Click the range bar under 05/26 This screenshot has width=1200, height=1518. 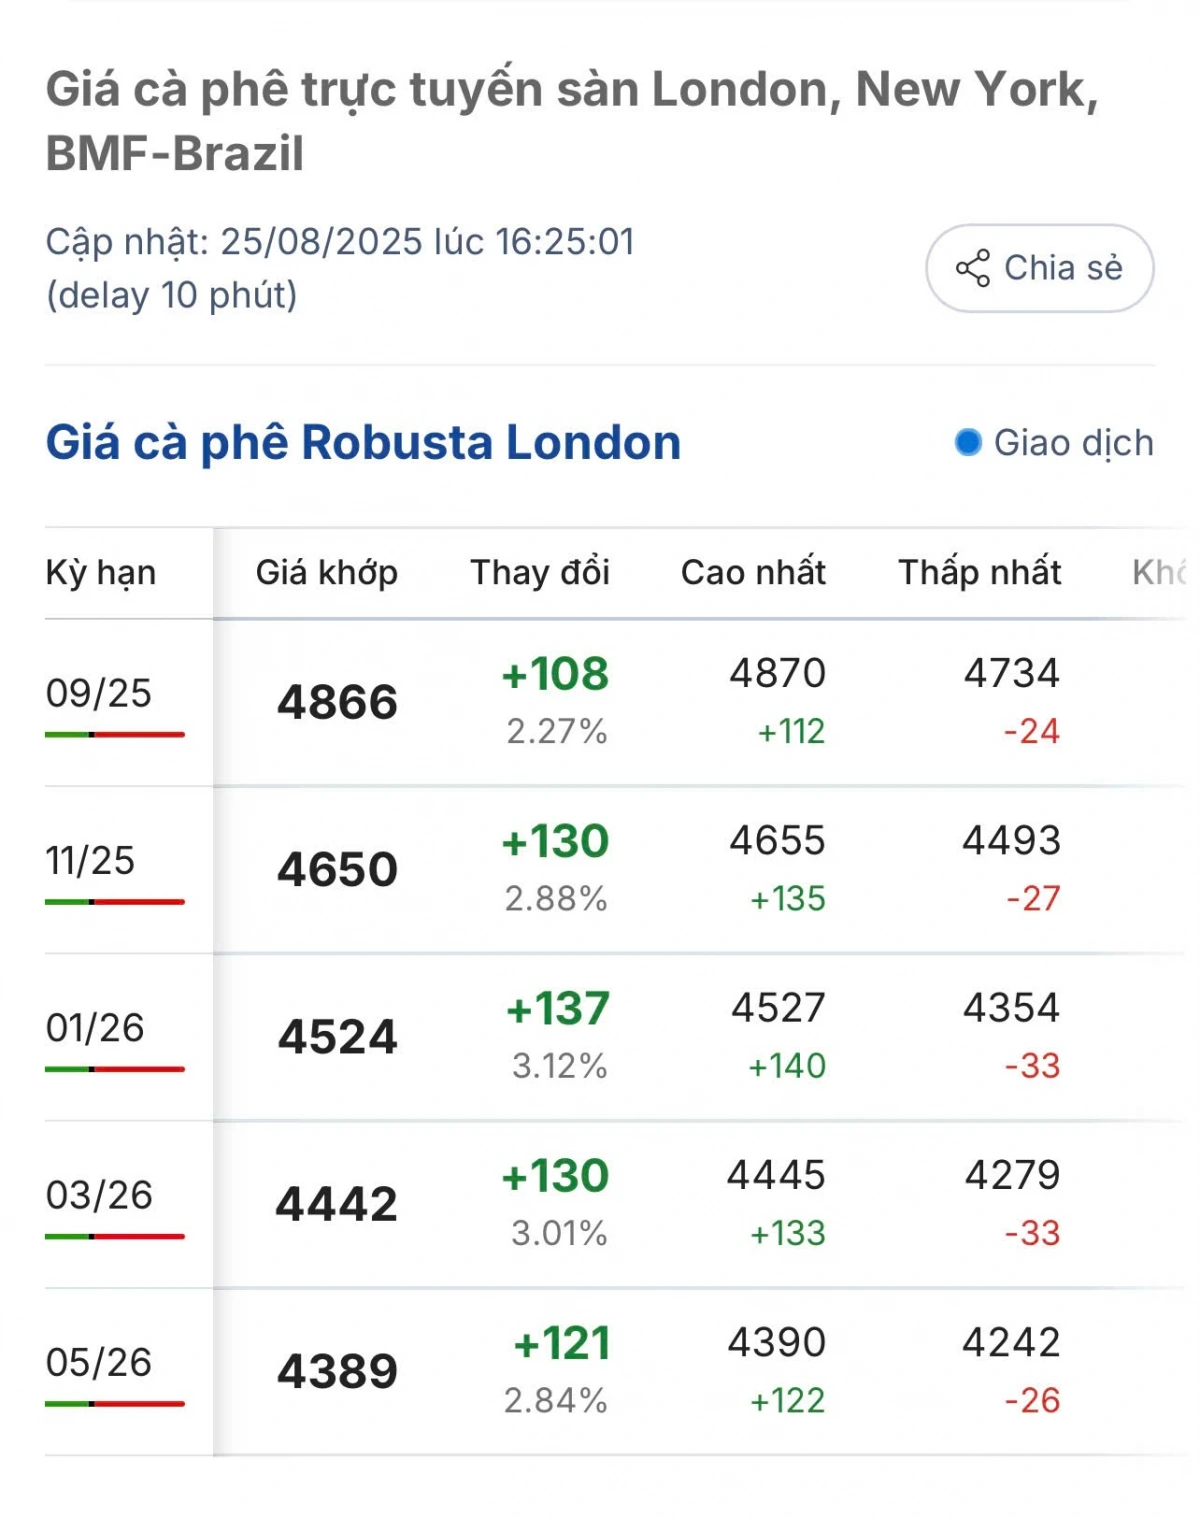click(115, 1404)
